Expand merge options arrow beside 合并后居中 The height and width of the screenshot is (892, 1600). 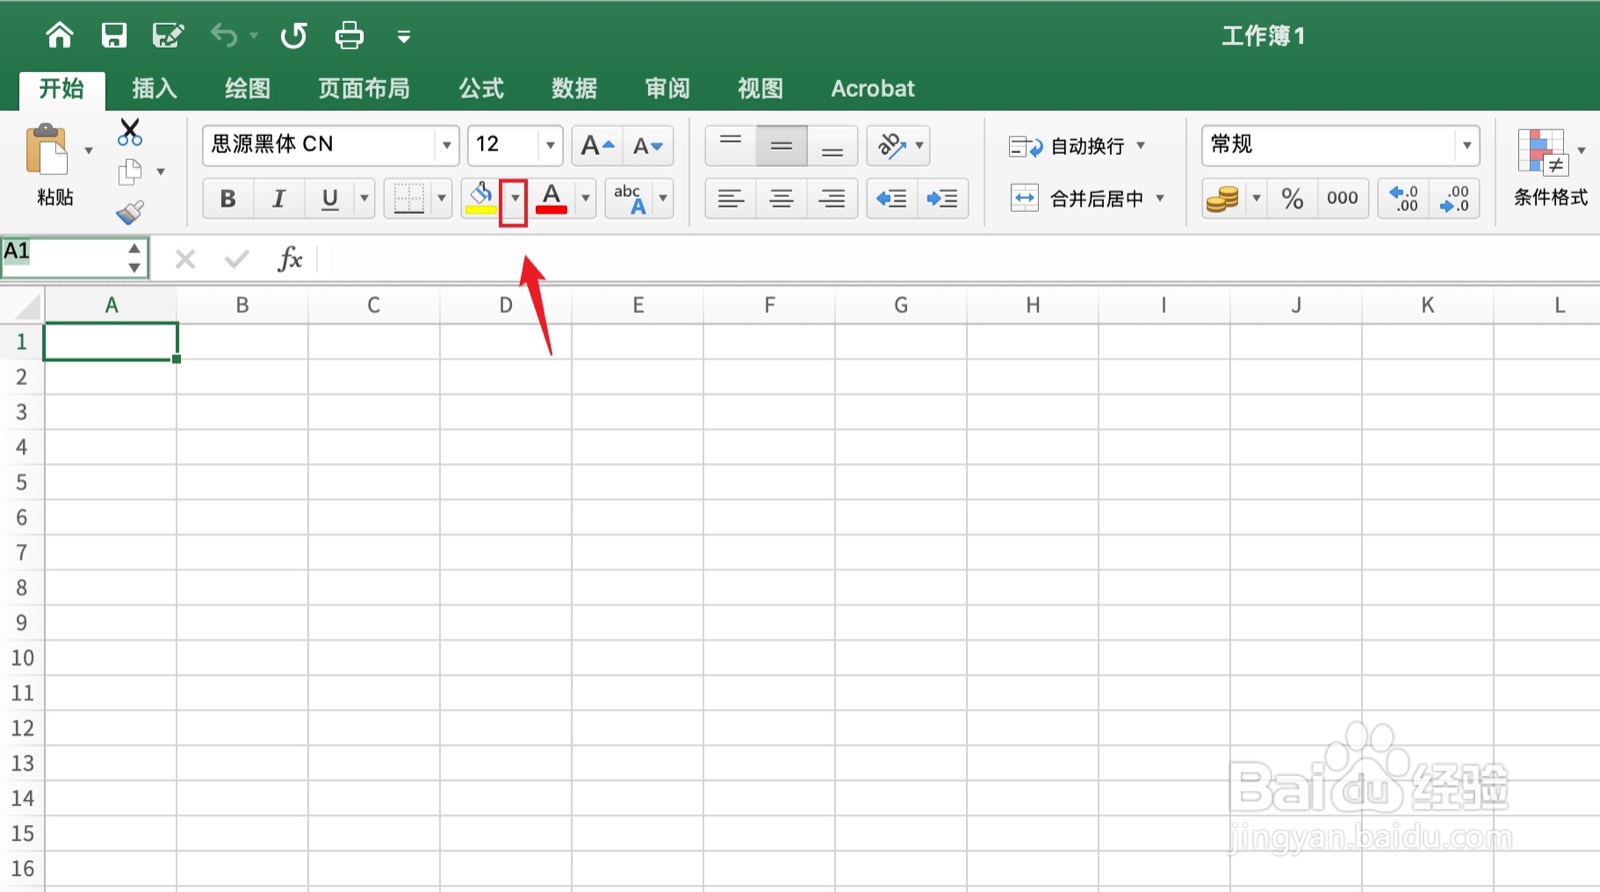[1160, 199]
